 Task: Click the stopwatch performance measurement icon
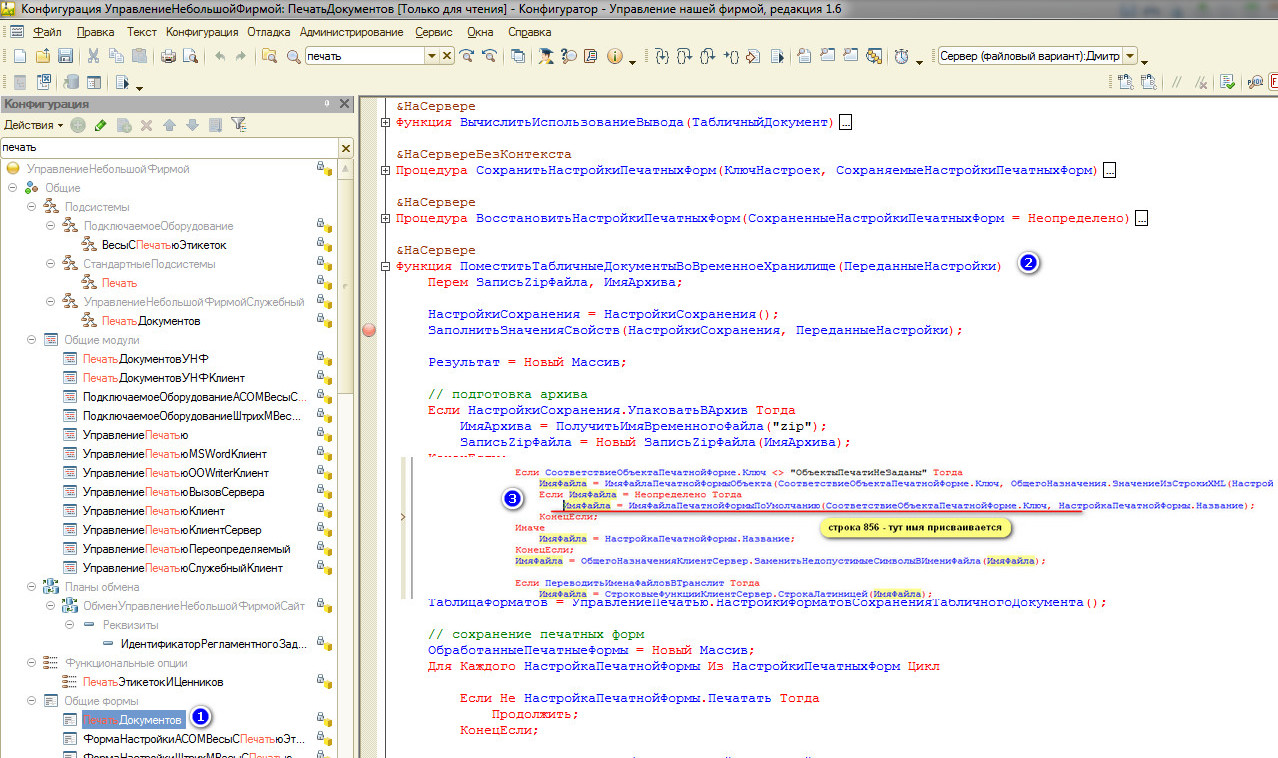pyautogui.click(x=901, y=56)
